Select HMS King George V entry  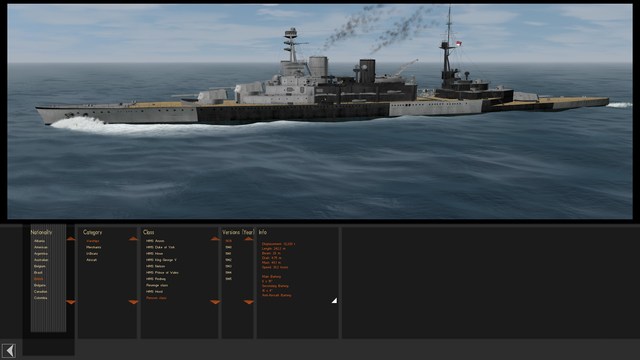(161, 260)
